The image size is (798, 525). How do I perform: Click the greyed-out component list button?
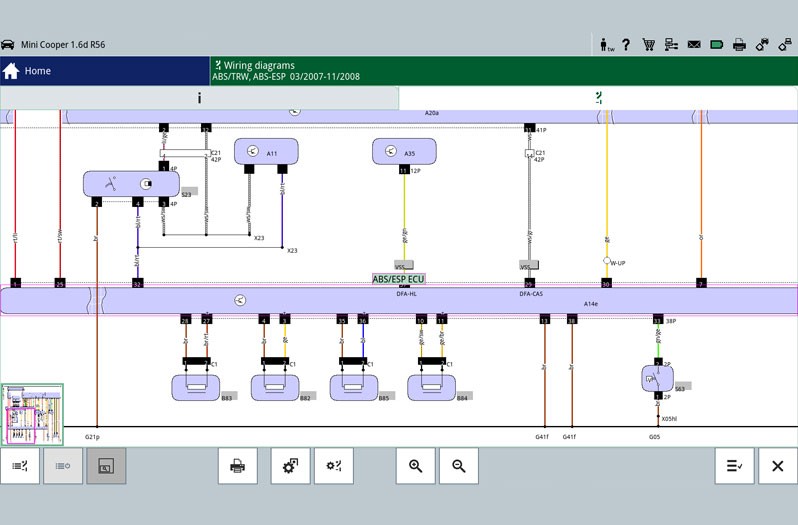63,466
